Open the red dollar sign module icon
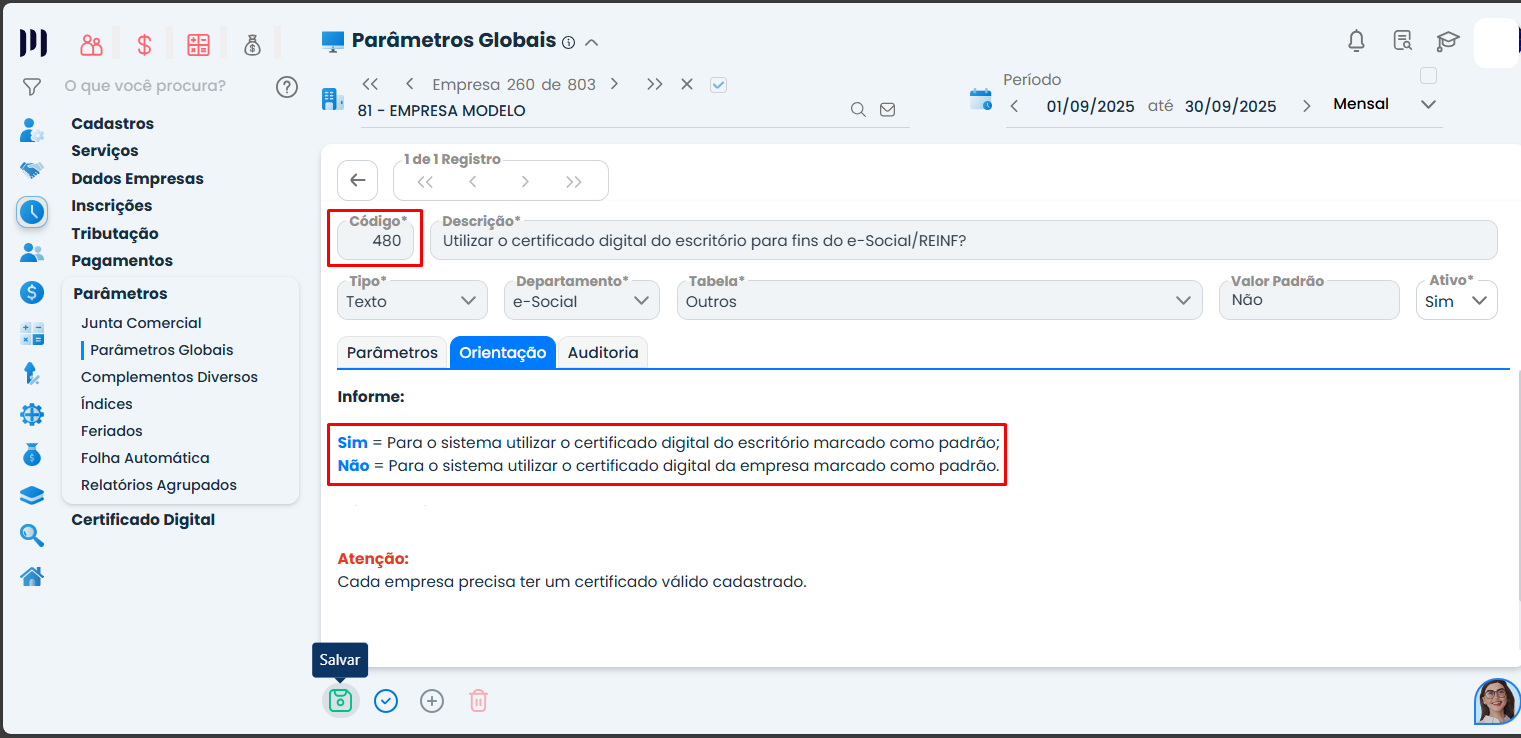 tap(145, 44)
